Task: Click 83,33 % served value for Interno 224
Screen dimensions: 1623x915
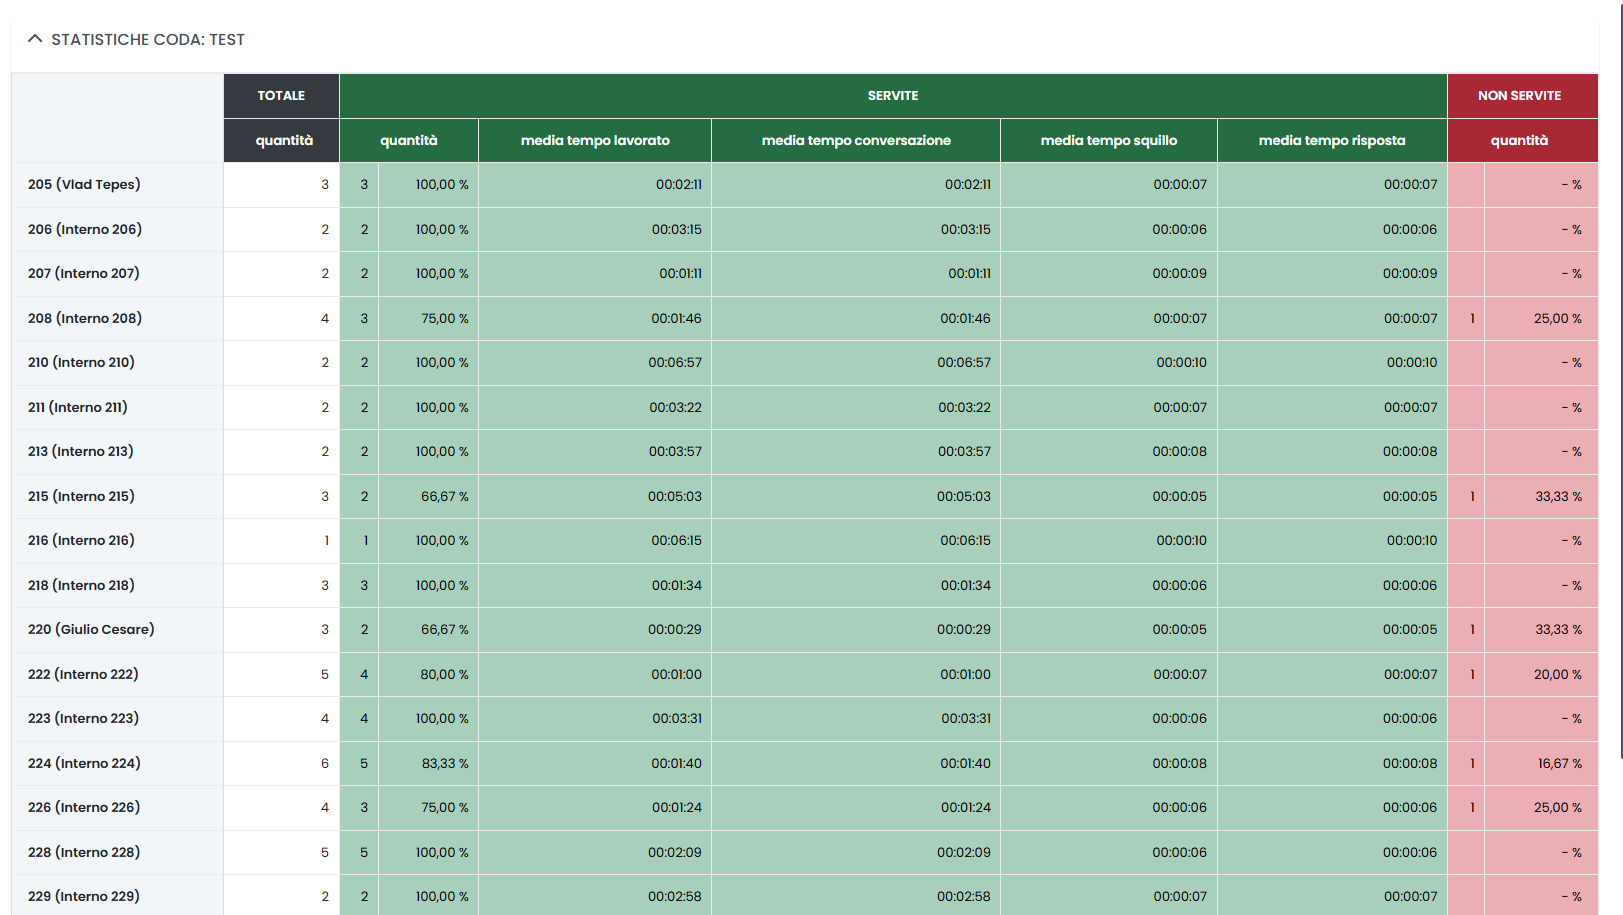Action: coord(444,764)
